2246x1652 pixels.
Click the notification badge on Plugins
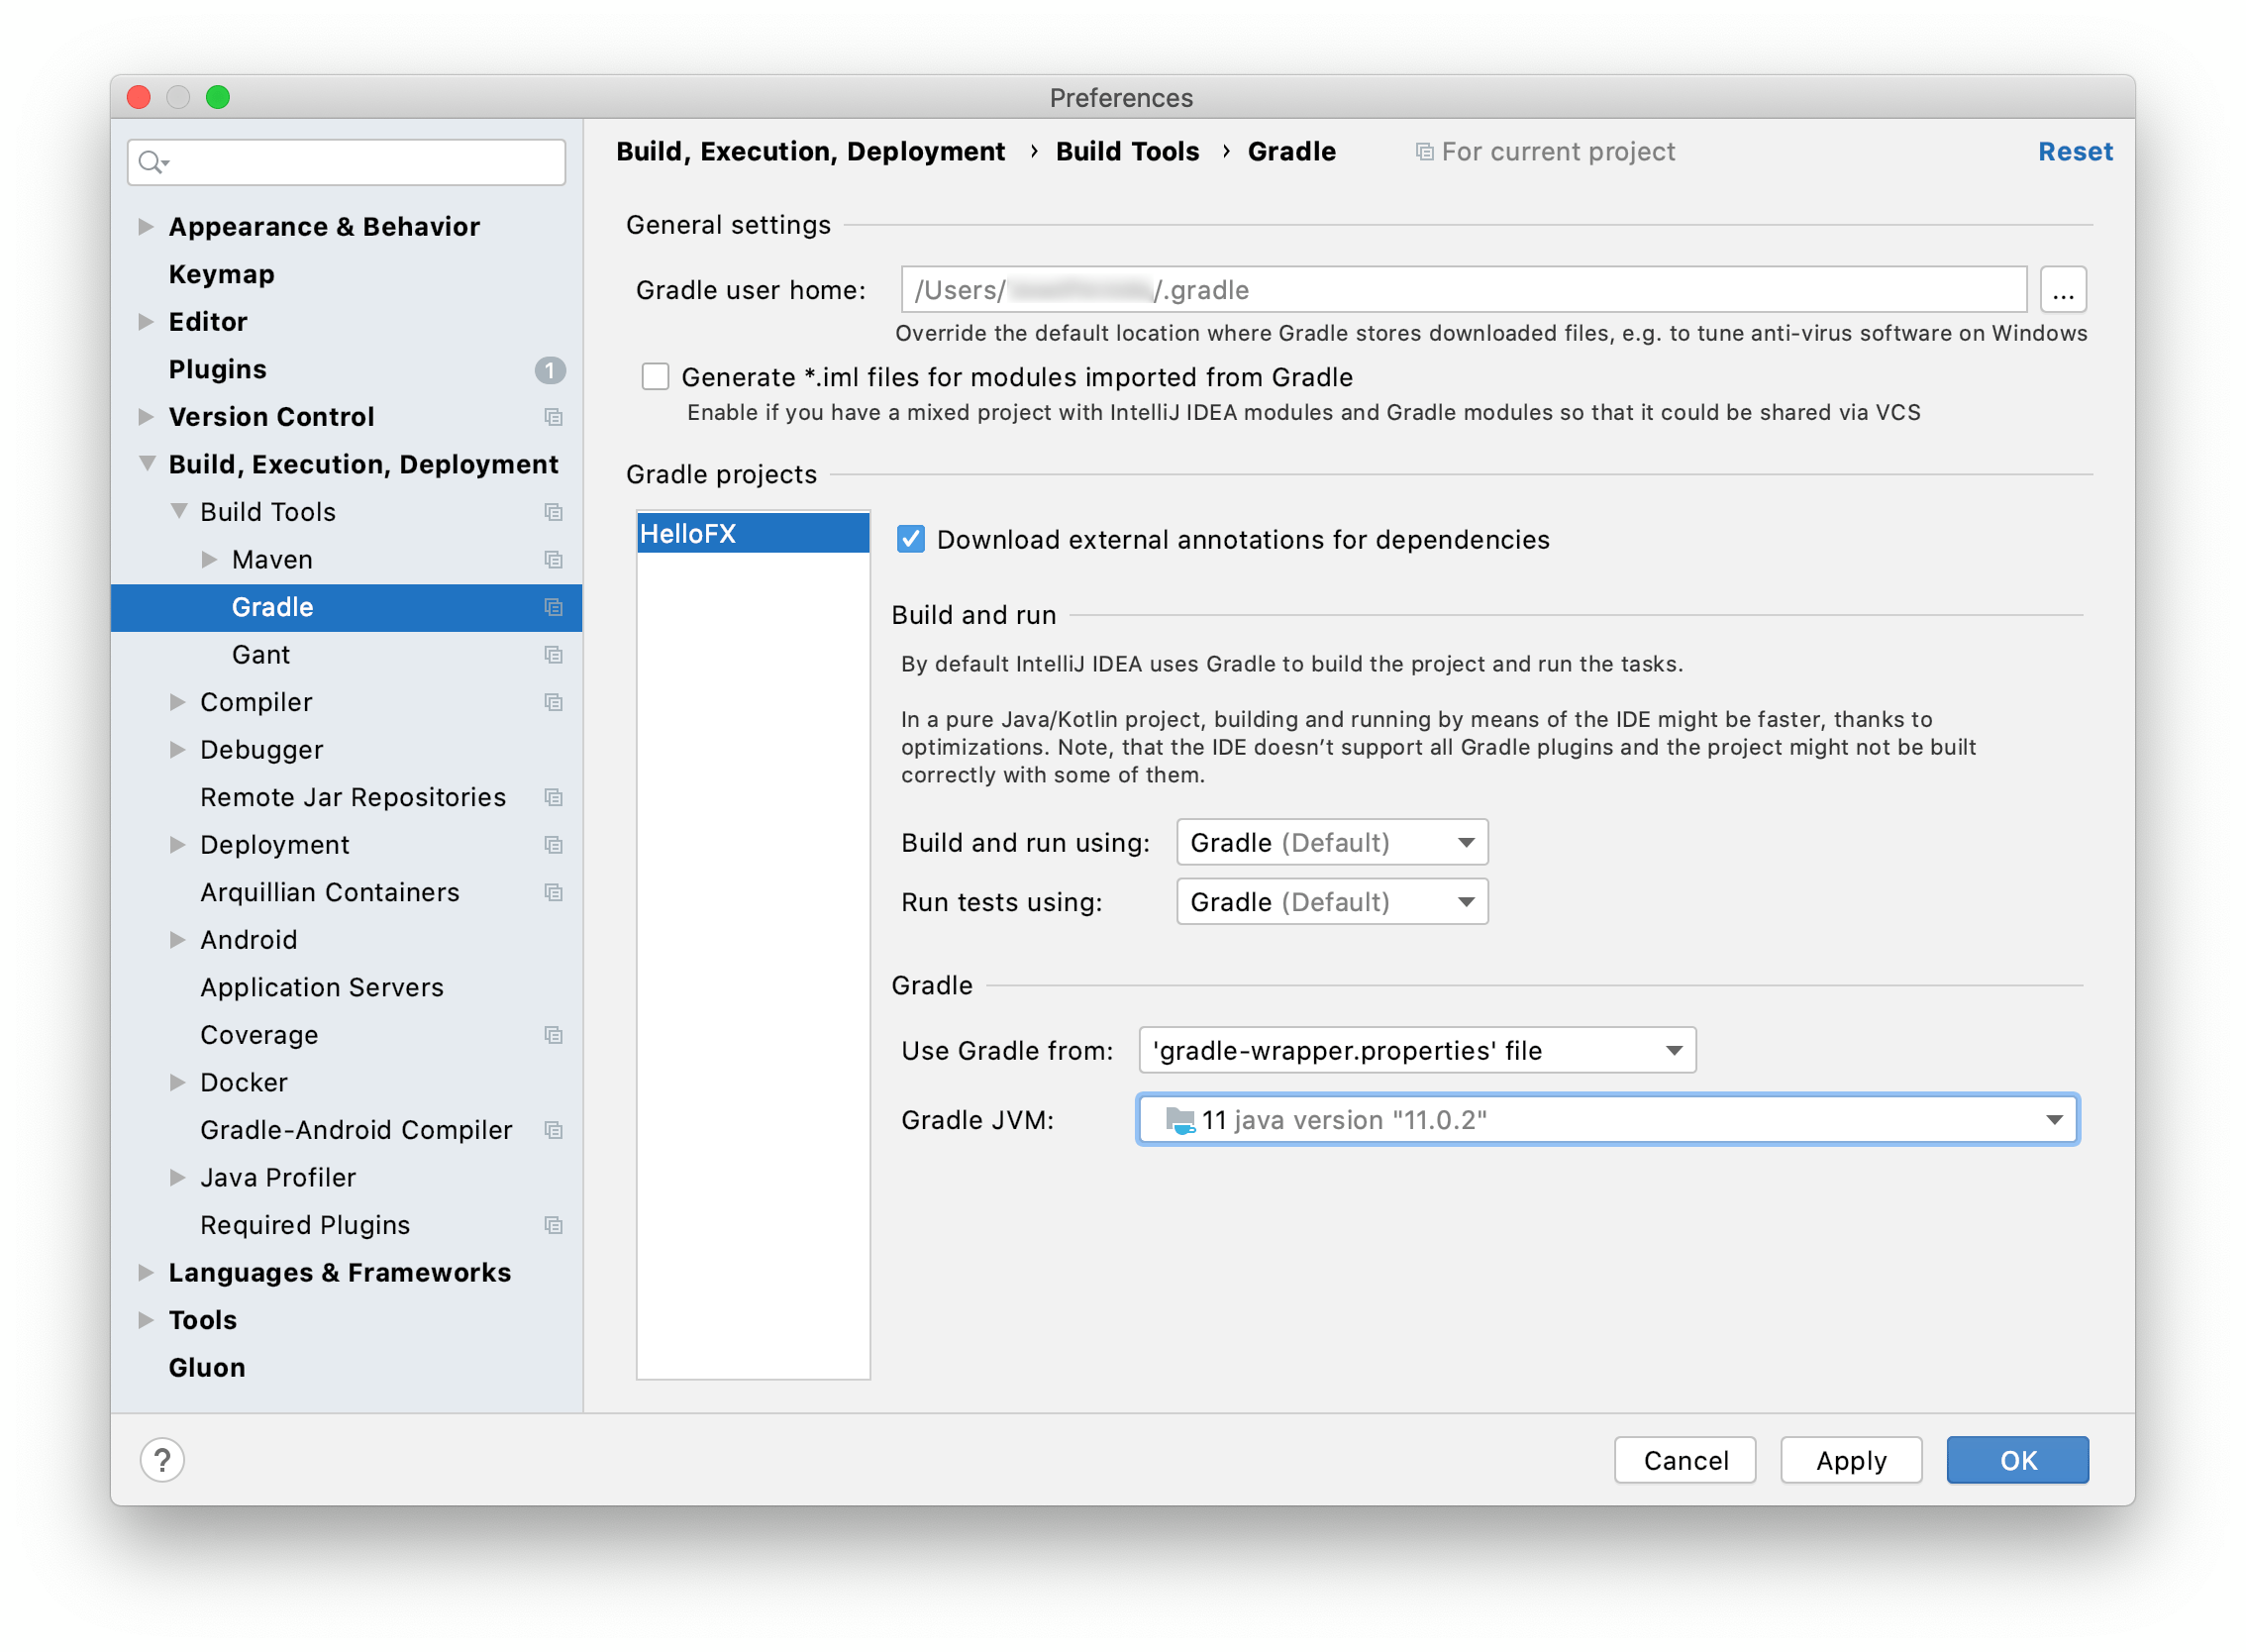tap(549, 370)
